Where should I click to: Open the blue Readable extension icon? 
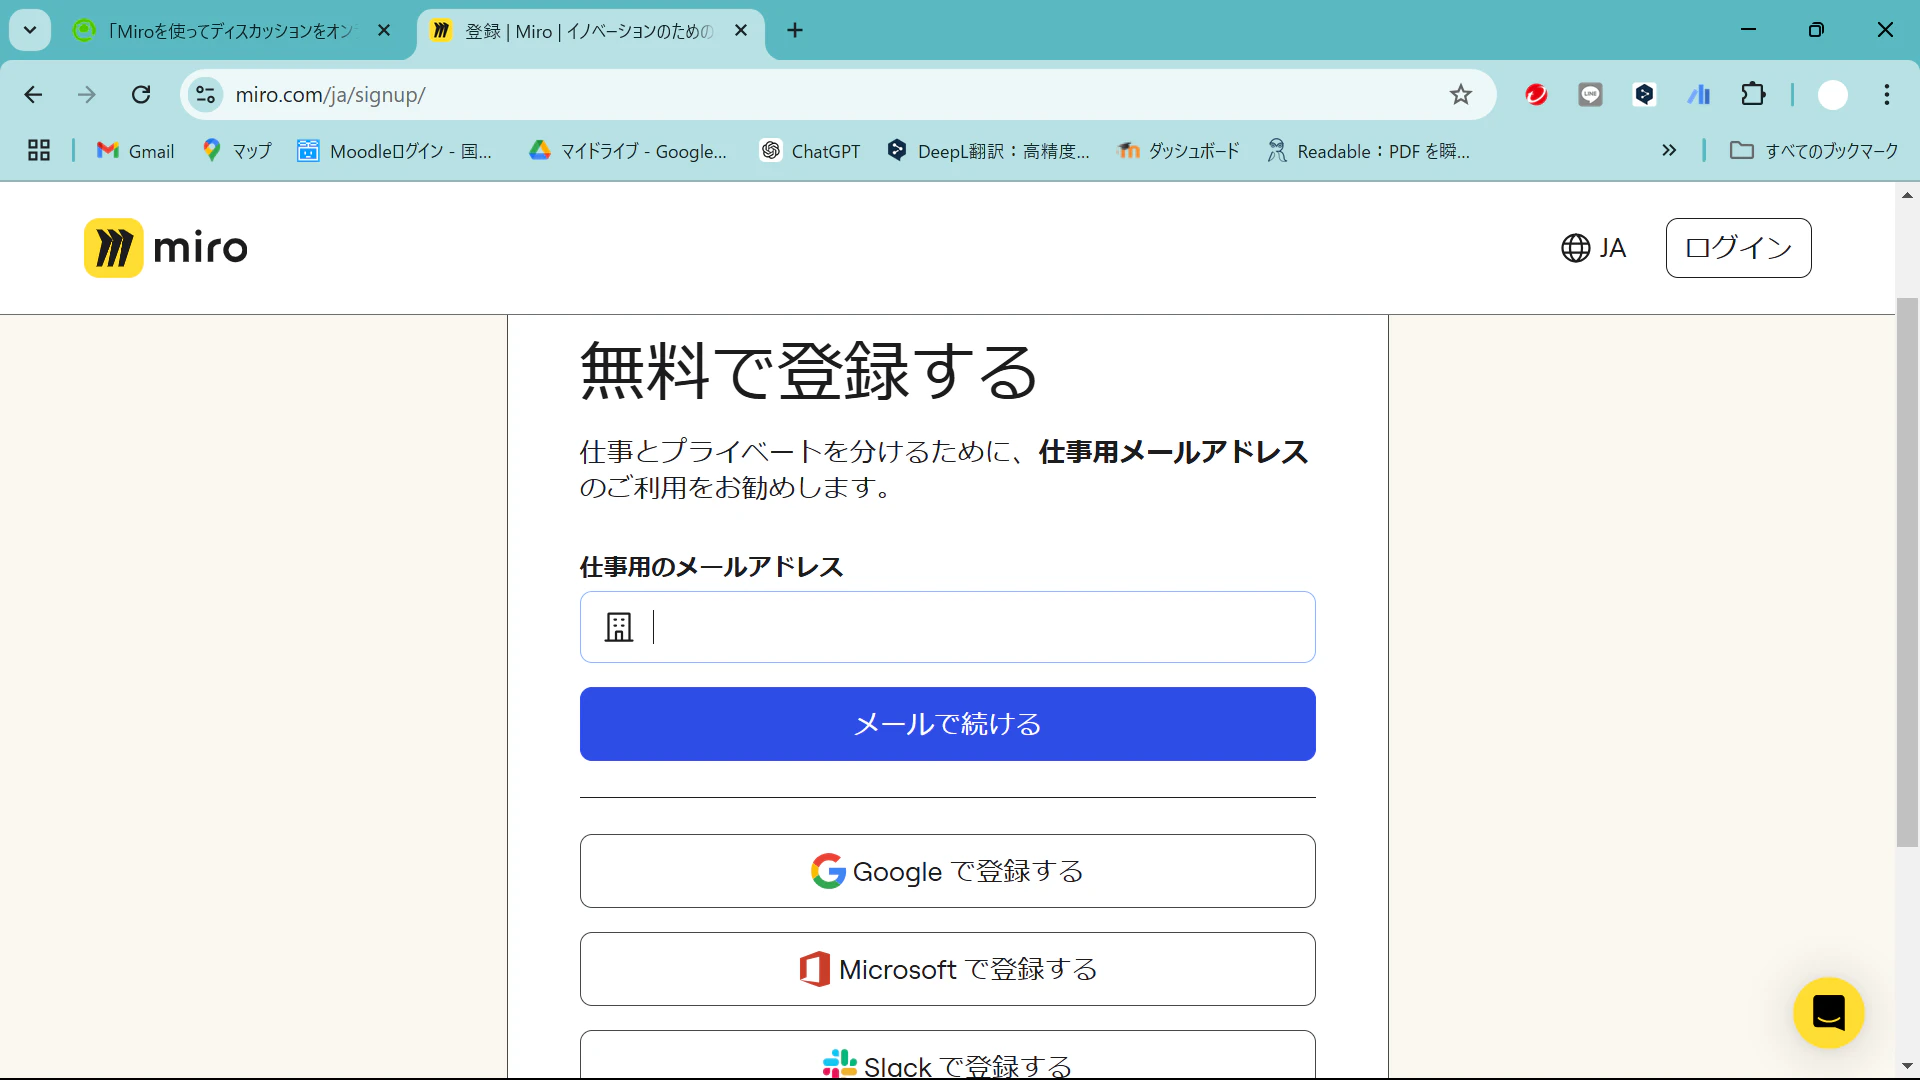tap(1699, 95)
